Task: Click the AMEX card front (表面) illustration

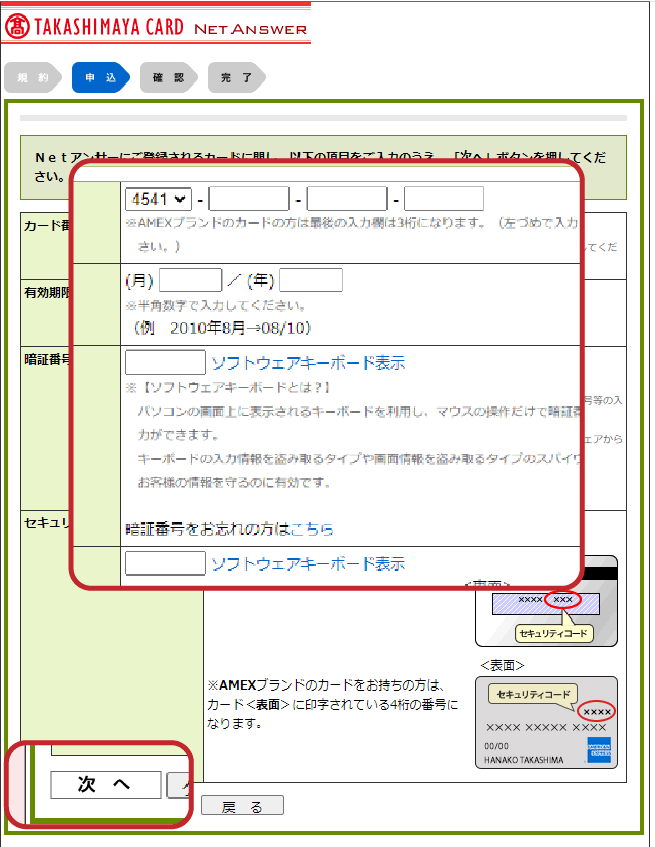Action: tap(546, 722)
